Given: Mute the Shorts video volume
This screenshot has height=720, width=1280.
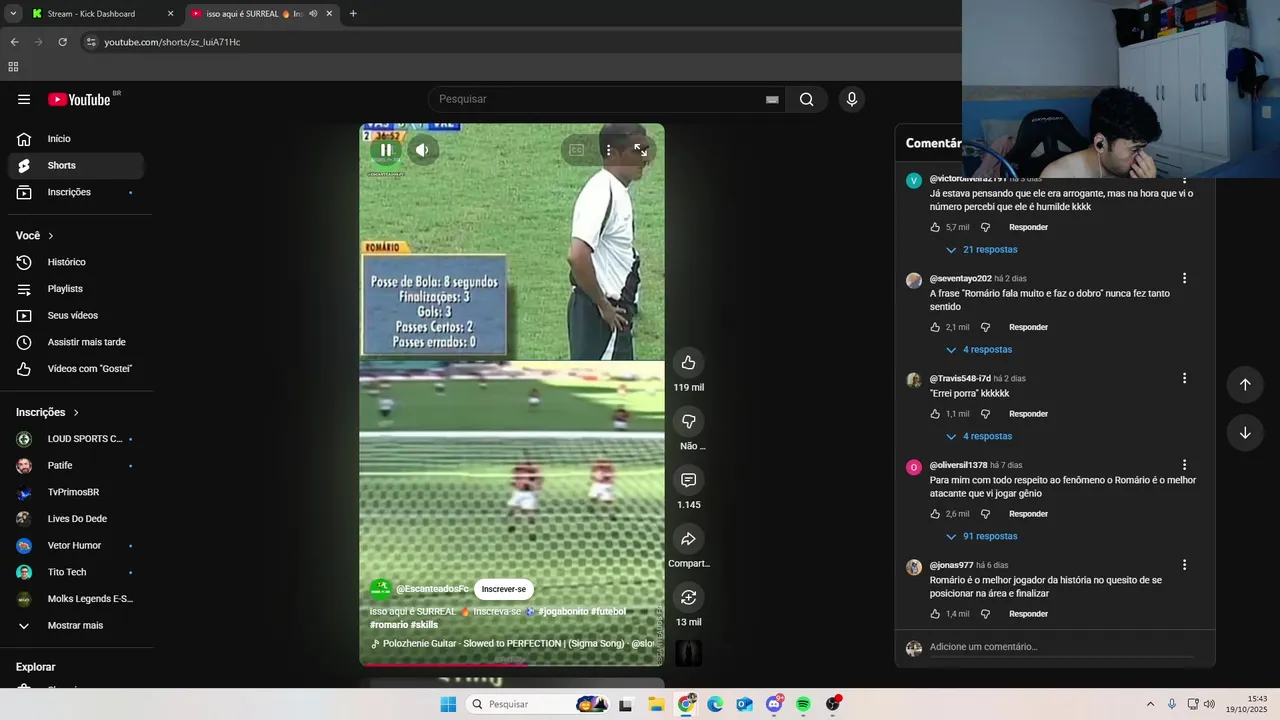Looking at the screenshot, I should [x=422, y=150].
